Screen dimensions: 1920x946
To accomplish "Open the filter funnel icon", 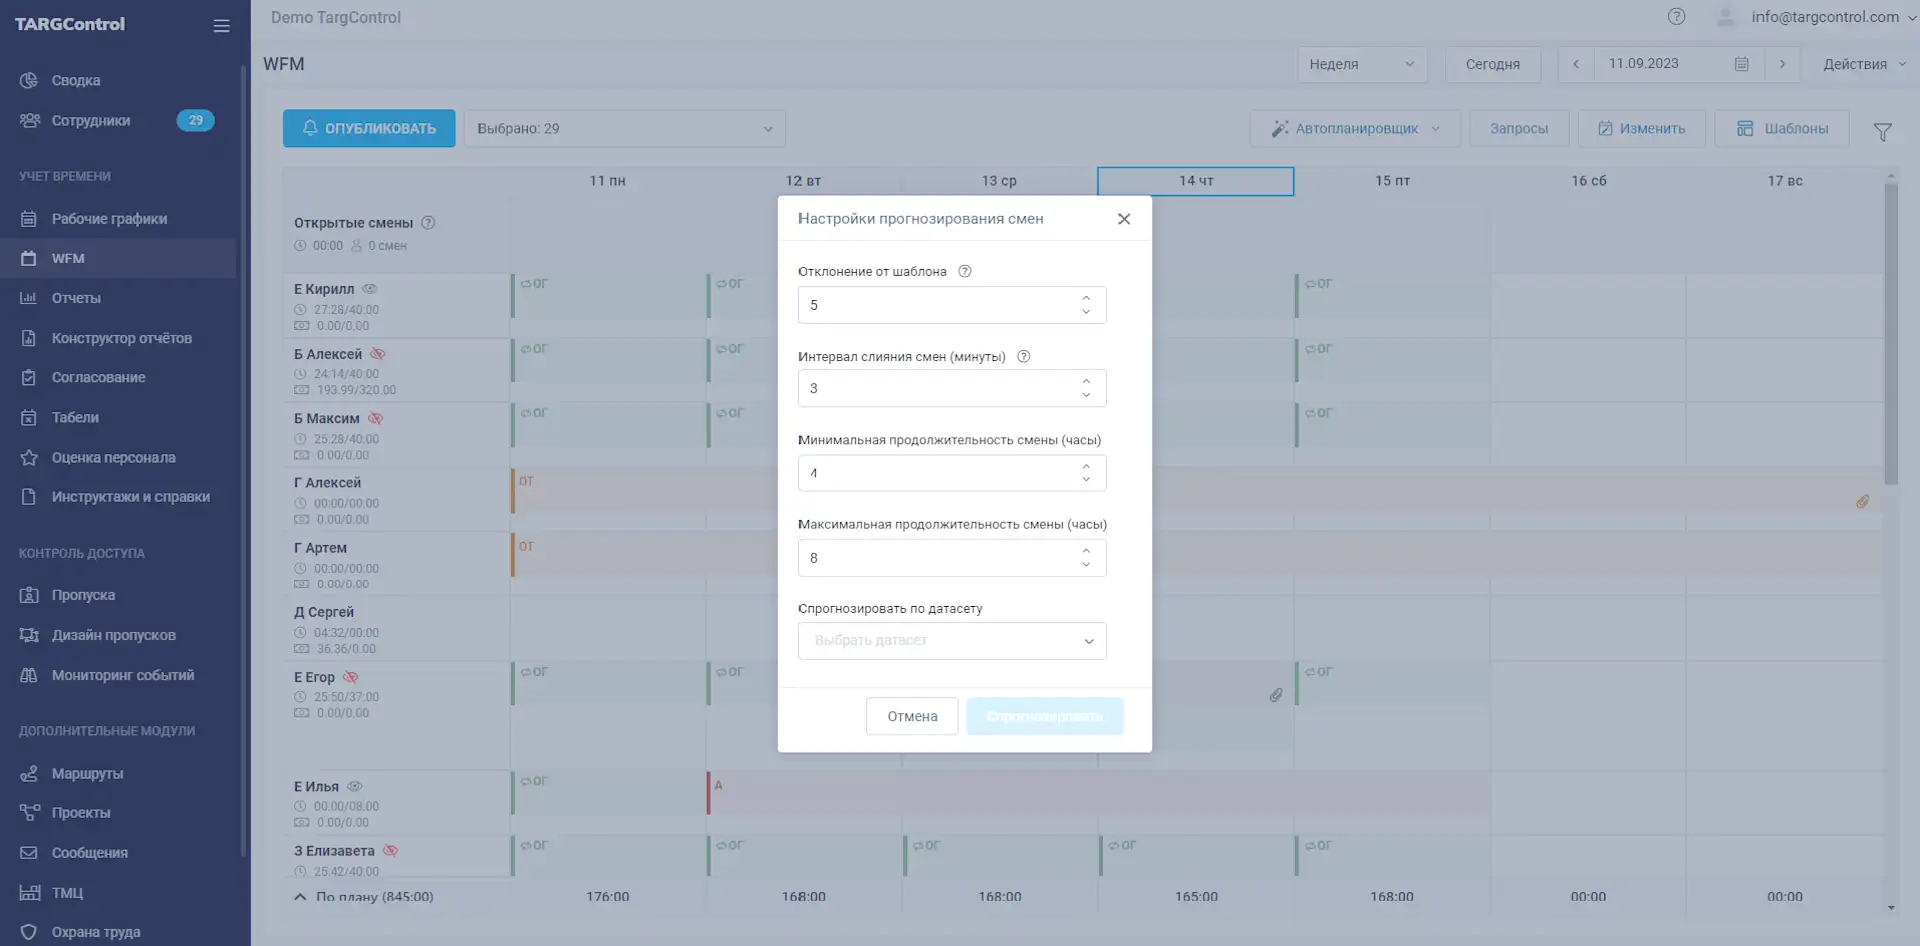I will 1883,131.
